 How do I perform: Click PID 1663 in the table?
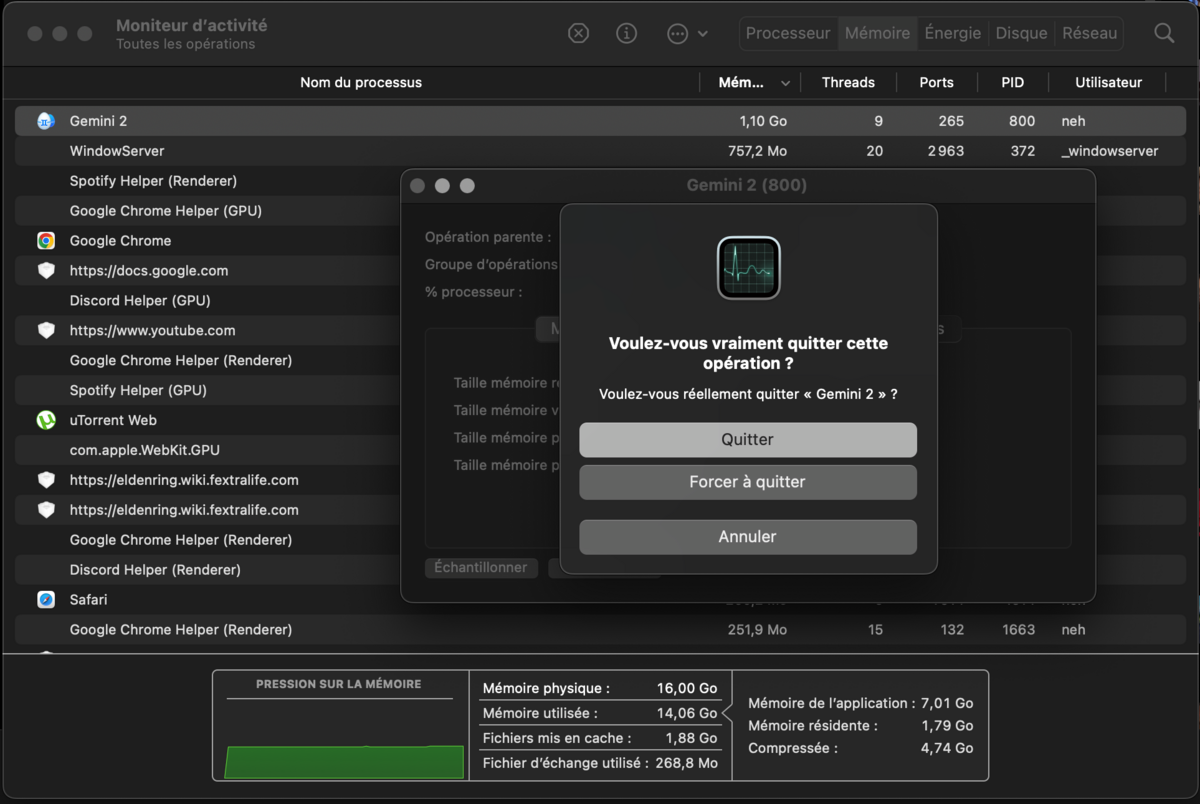[x=1018, y=630]
